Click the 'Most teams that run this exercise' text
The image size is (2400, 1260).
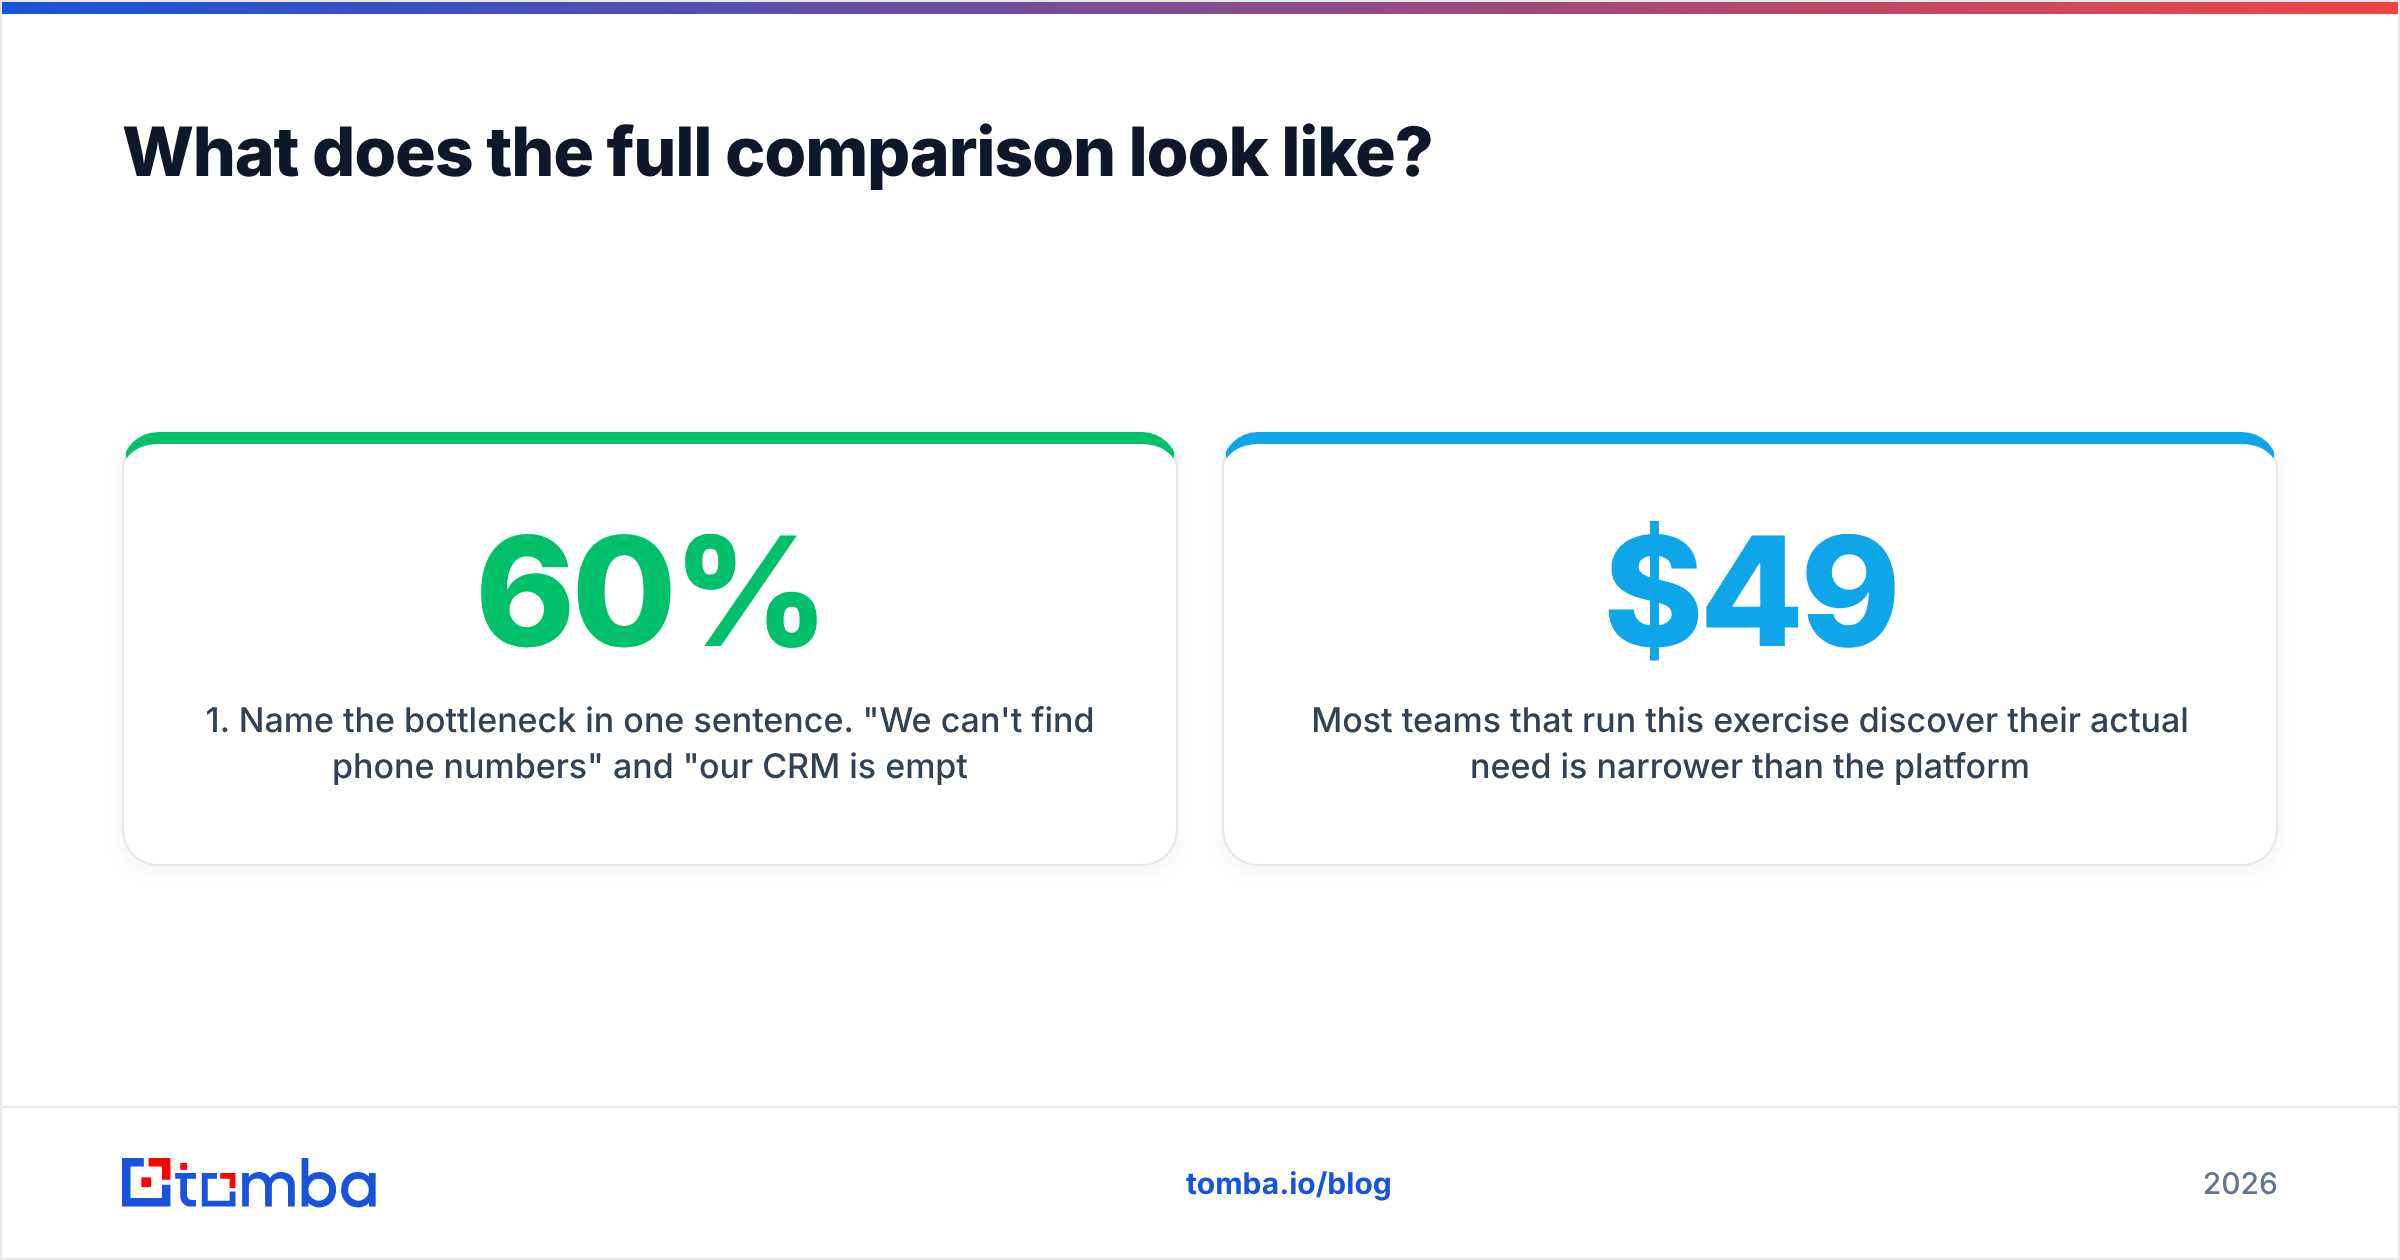tap(1750, 743)
